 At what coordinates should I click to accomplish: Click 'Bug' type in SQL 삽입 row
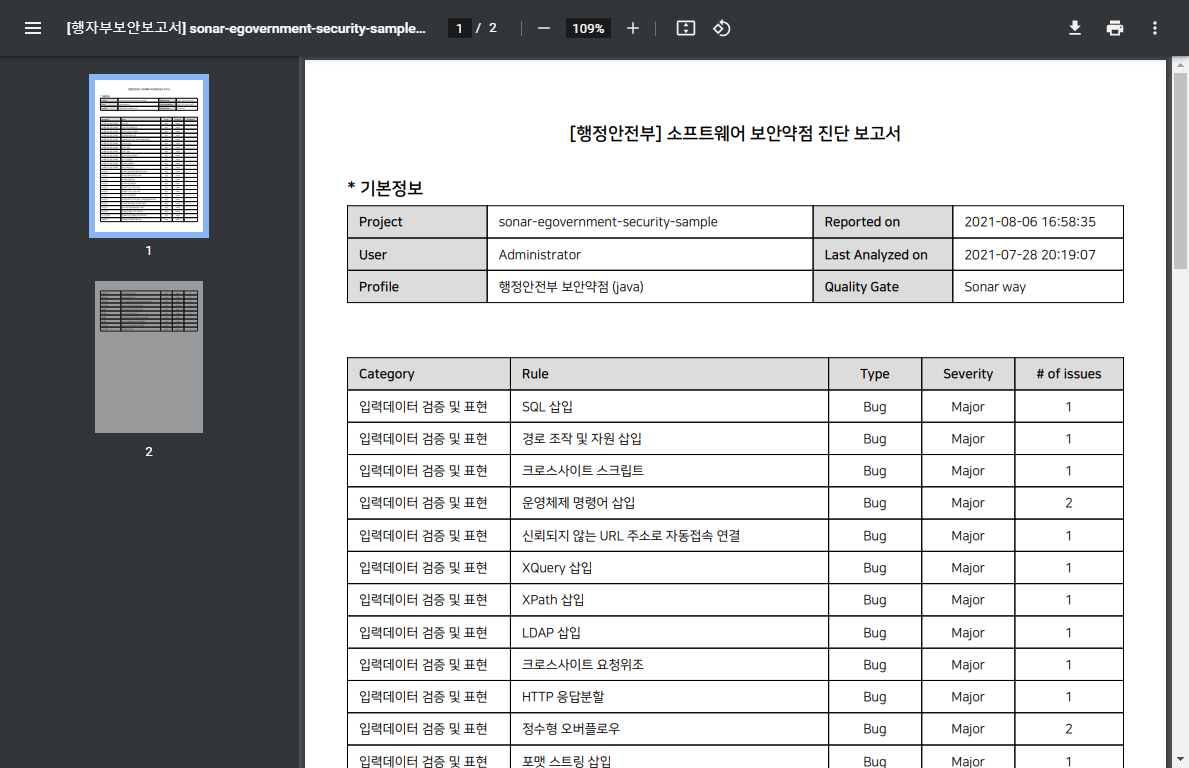click(874, 406)
